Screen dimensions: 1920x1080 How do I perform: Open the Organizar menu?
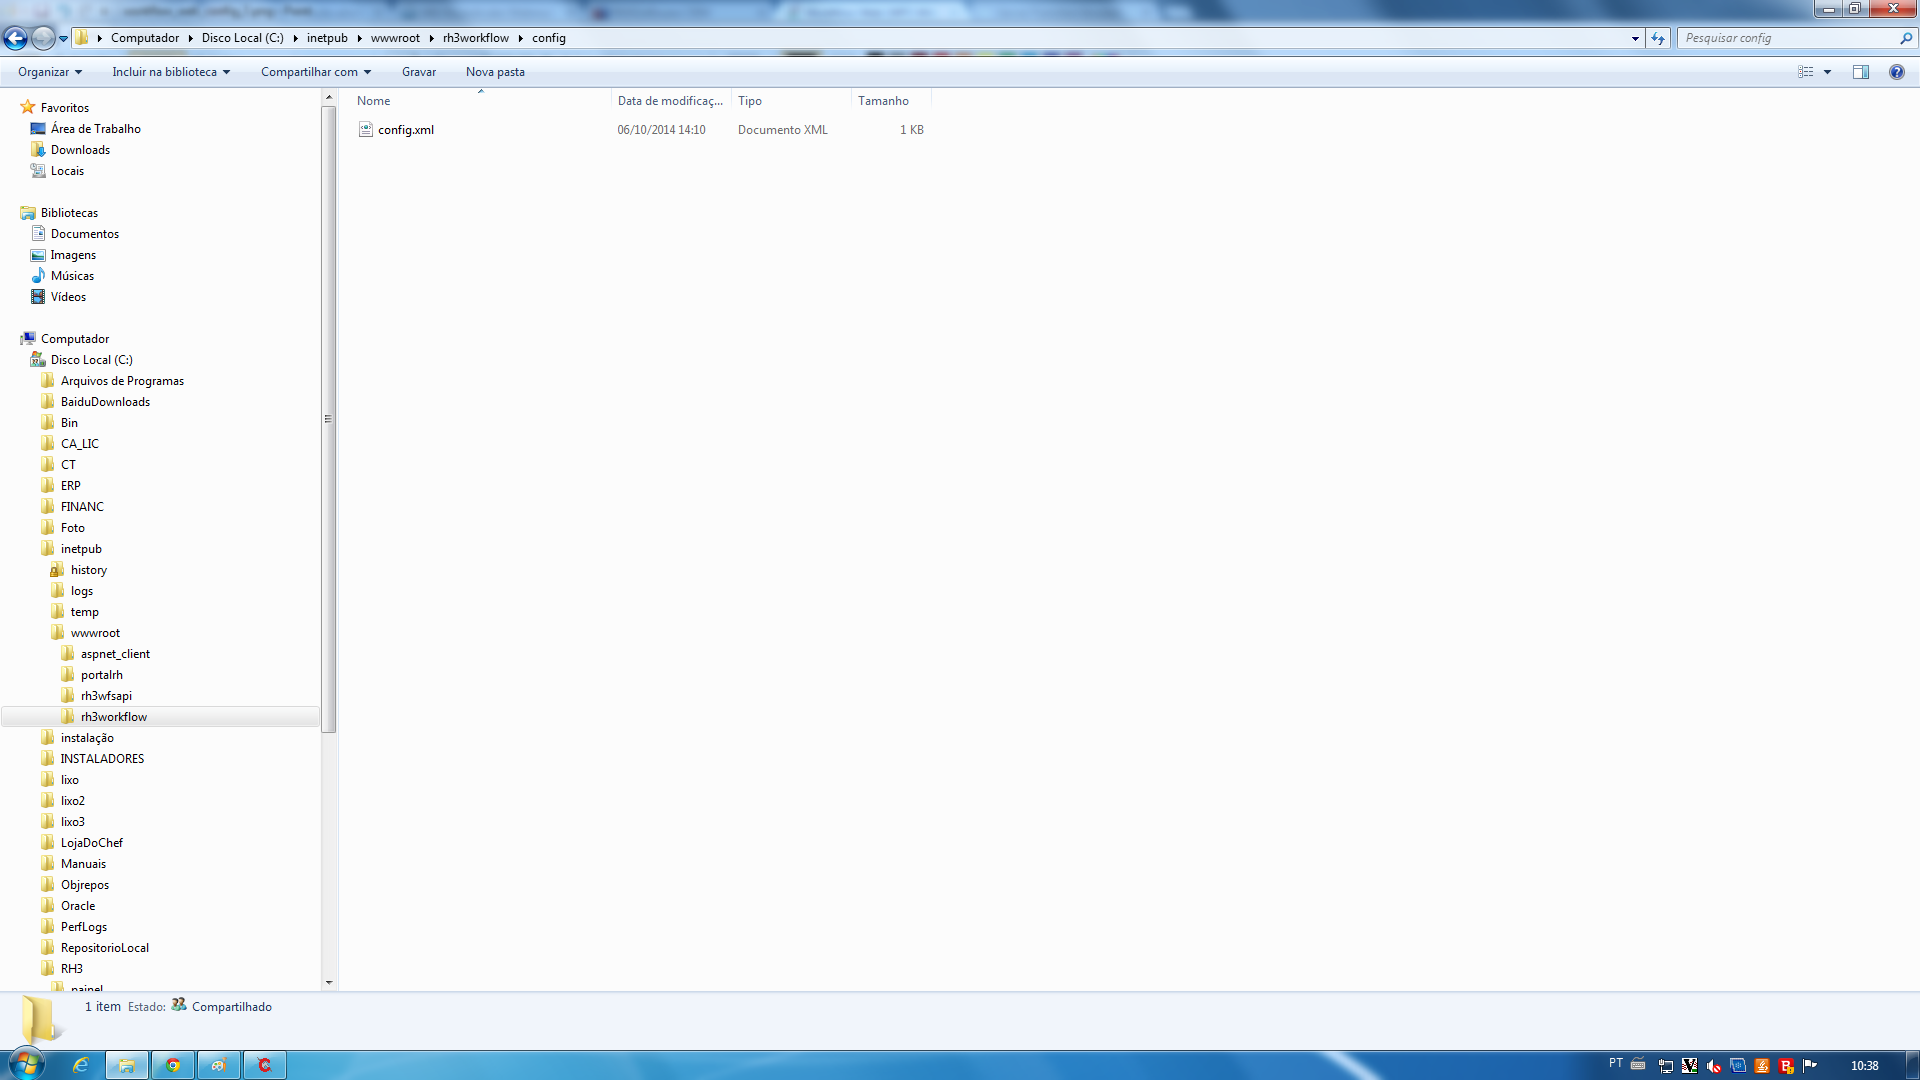click(x=49, y=72)
